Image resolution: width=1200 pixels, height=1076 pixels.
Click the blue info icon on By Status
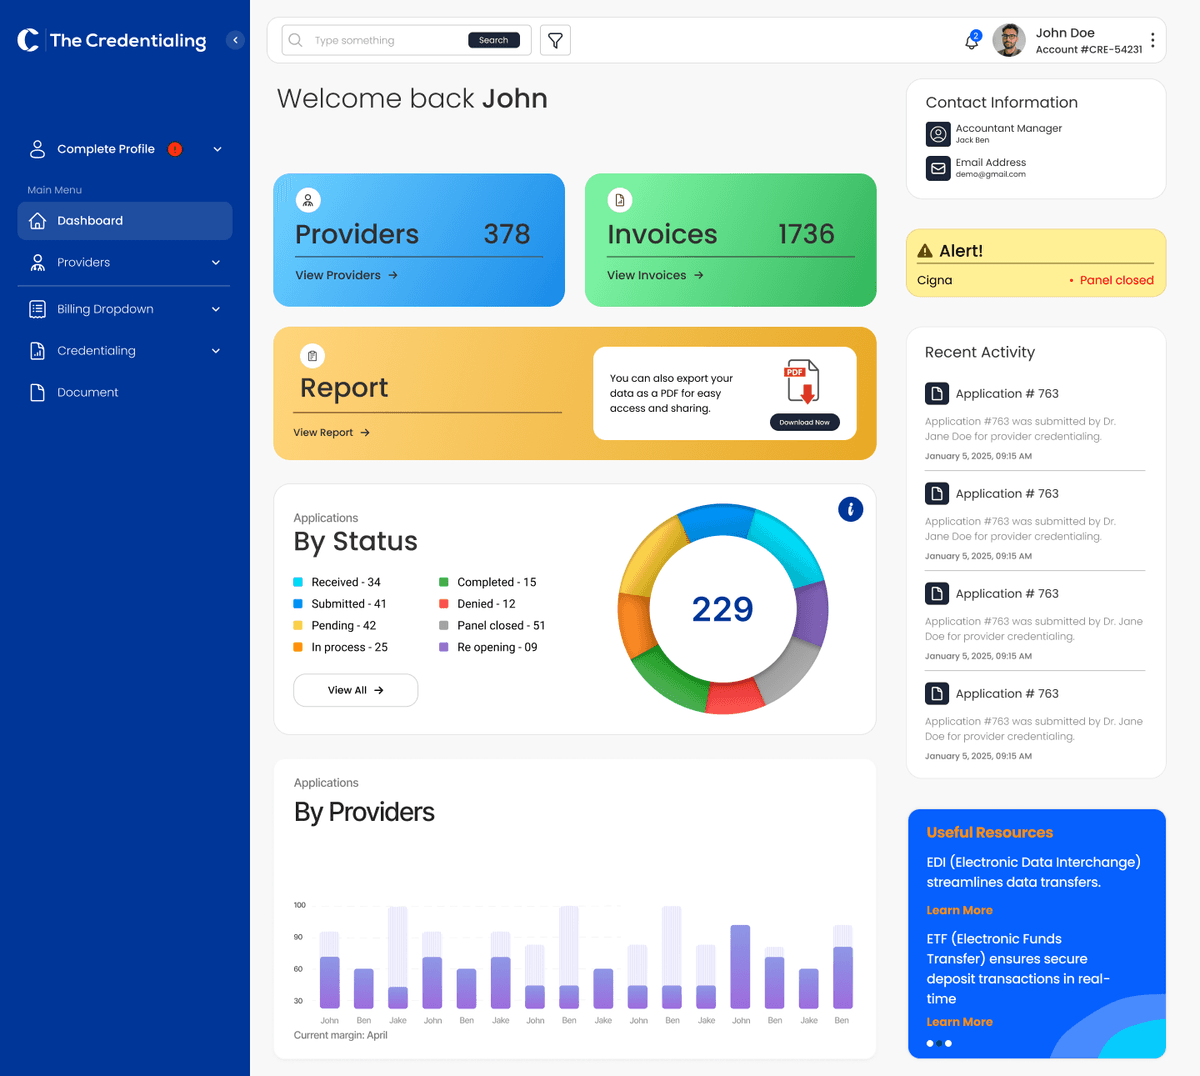[850, 509]
